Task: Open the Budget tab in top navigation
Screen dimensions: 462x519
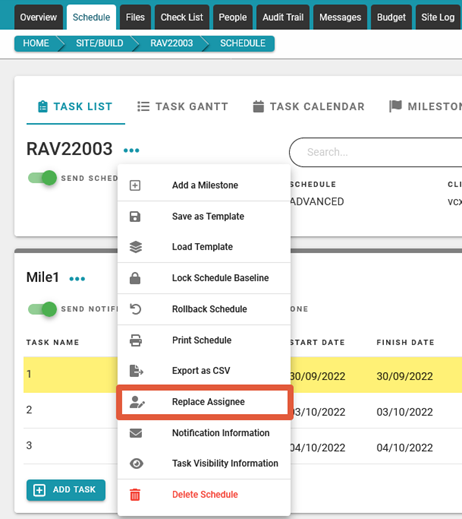Action: 391,17
